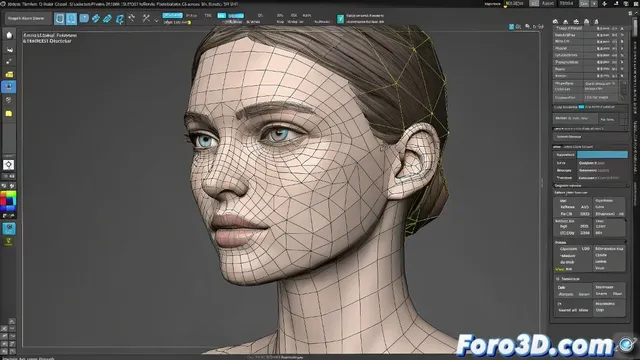Toggle the teal checkmark box in top toolbar
This screenshot has height=360, width=640.
click(340, 19)
